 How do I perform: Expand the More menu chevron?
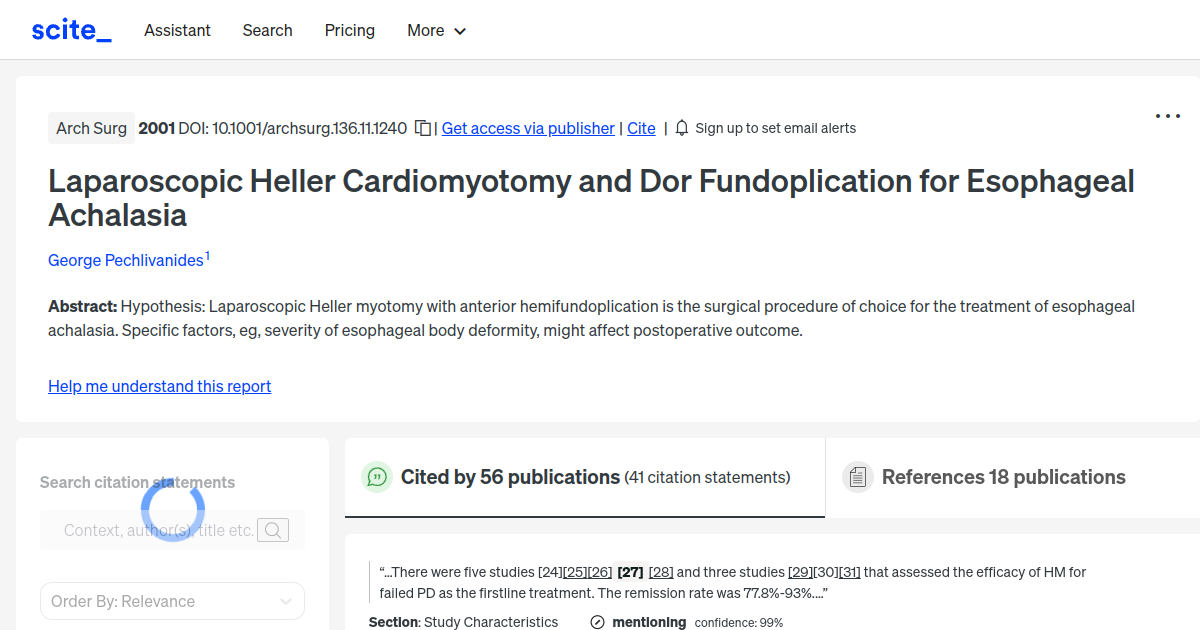(461, 31)
